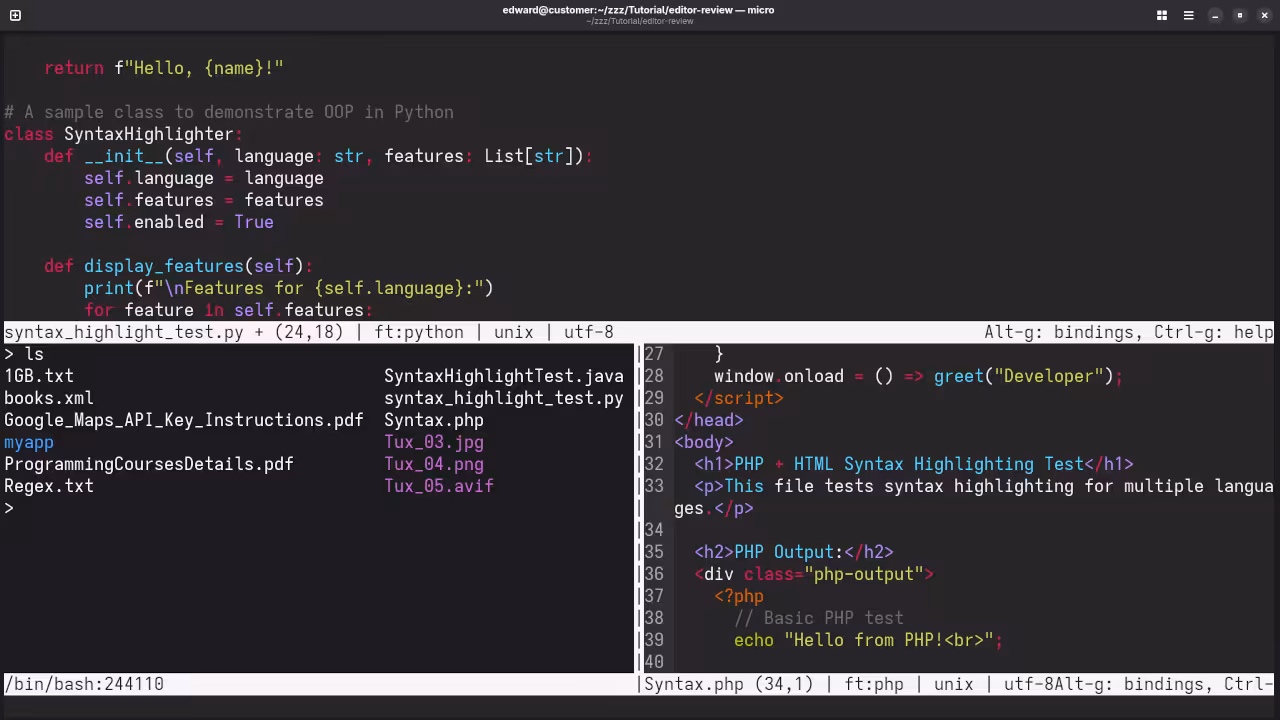Close the terminal window
This screenshot has height=720, width=1280.
pos(1265,15)
